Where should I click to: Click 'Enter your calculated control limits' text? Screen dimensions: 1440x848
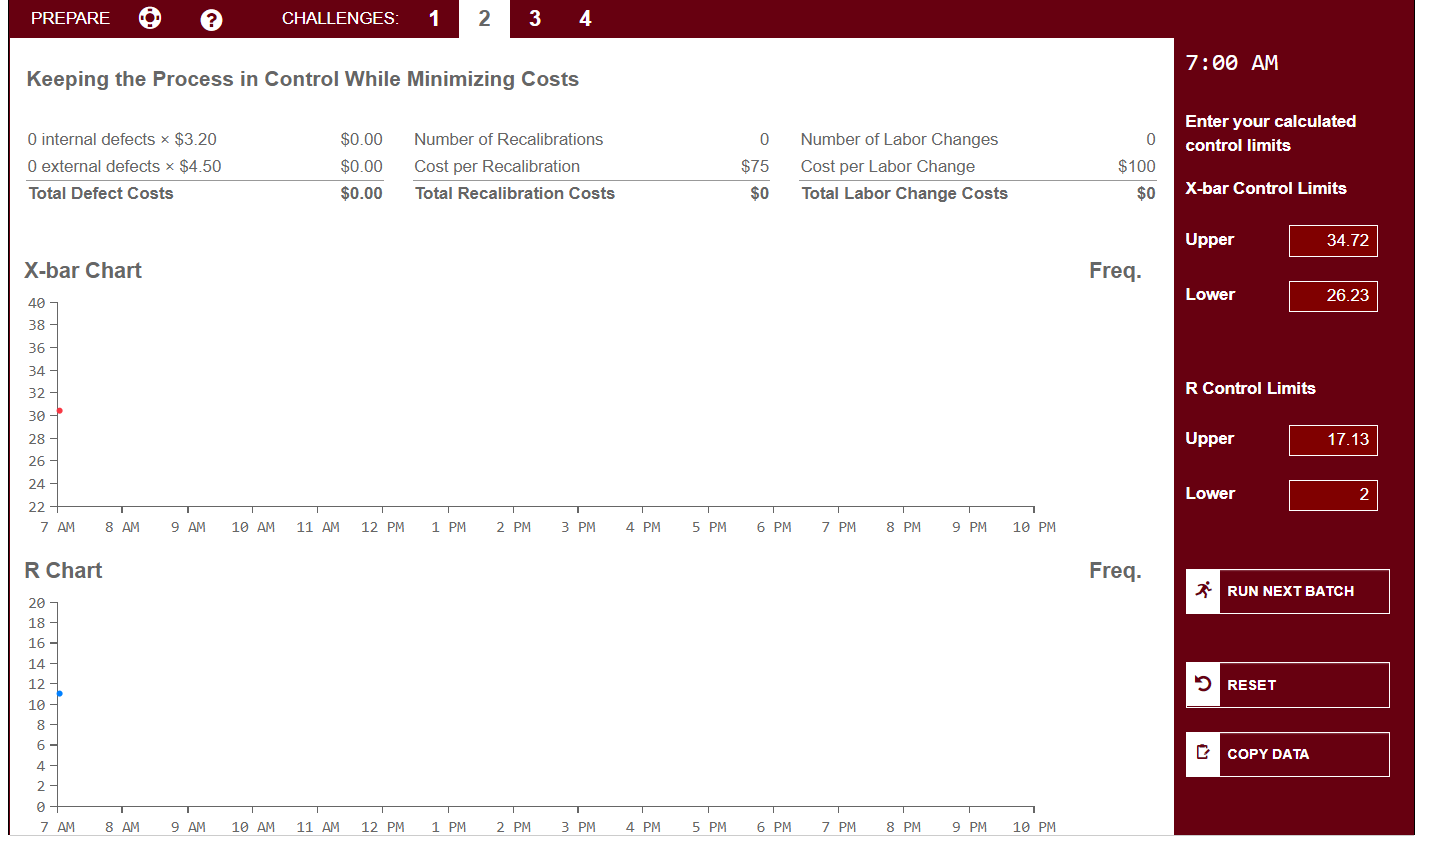click(x=1270, y=133)
